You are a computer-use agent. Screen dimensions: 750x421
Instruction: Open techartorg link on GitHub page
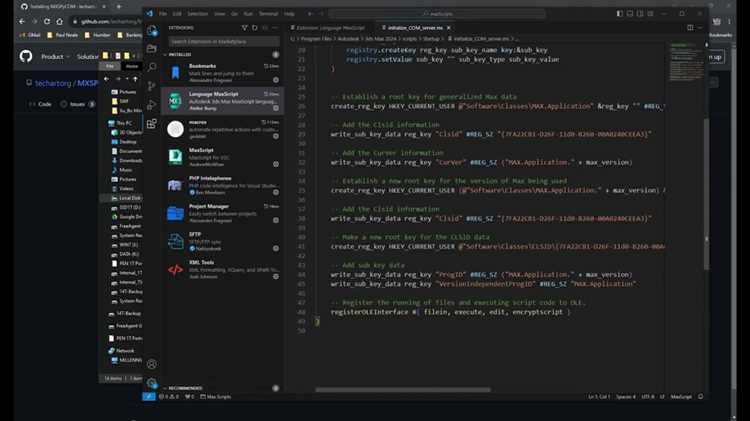[x=53, y=83]
